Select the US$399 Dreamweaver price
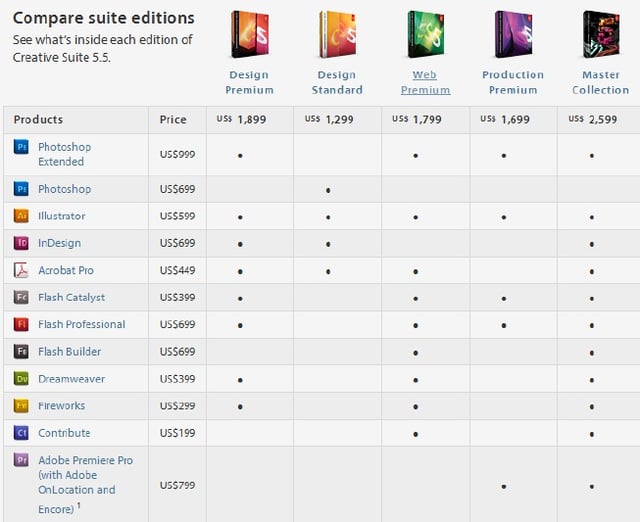 coord(178,379)
